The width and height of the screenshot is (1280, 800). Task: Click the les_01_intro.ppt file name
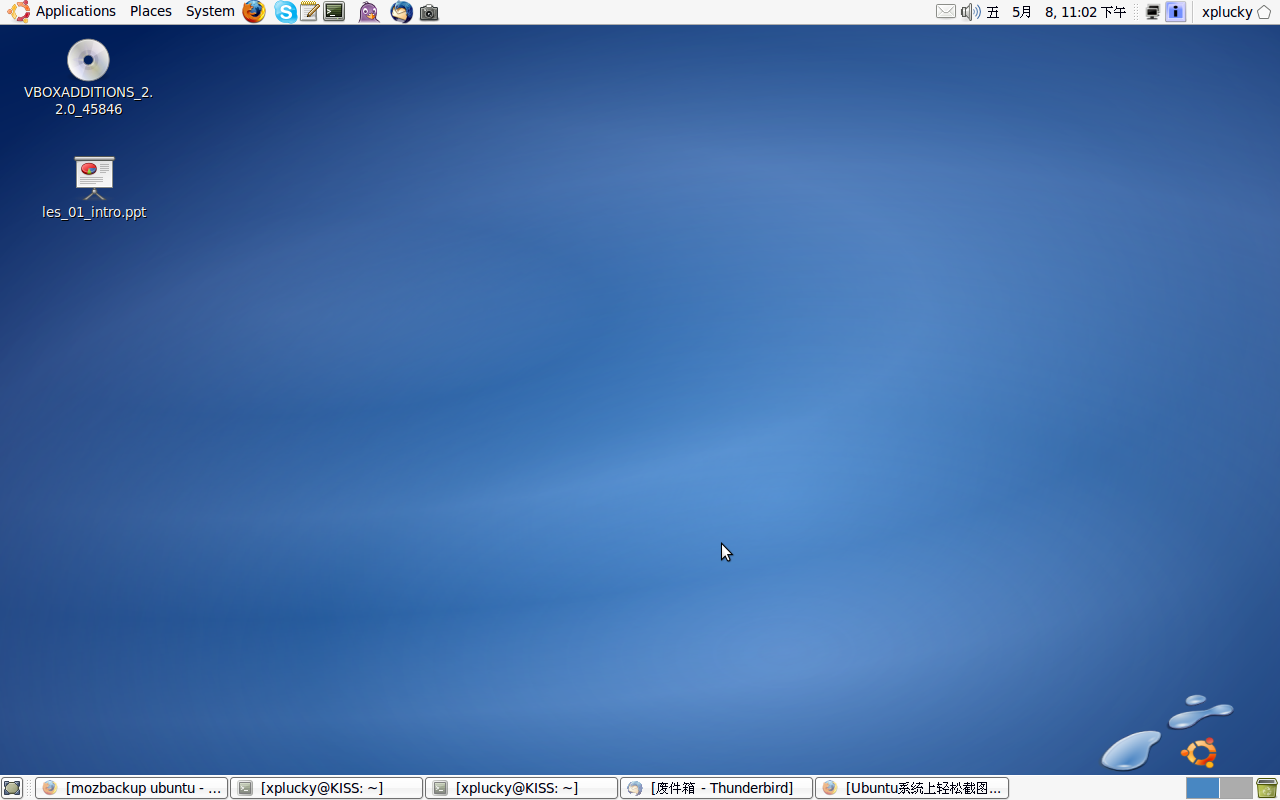tap(94, 212)
